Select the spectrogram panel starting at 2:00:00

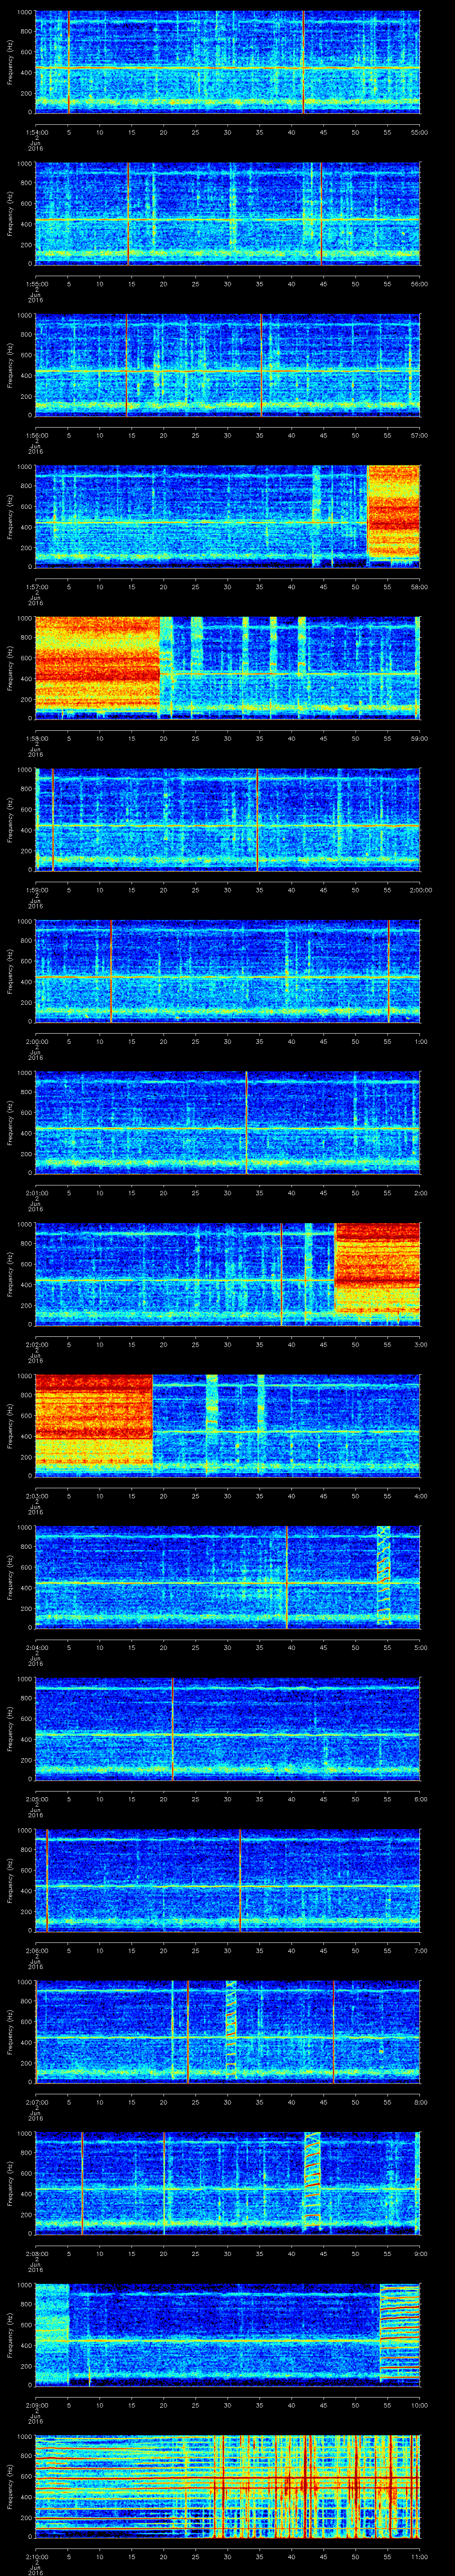227,971
